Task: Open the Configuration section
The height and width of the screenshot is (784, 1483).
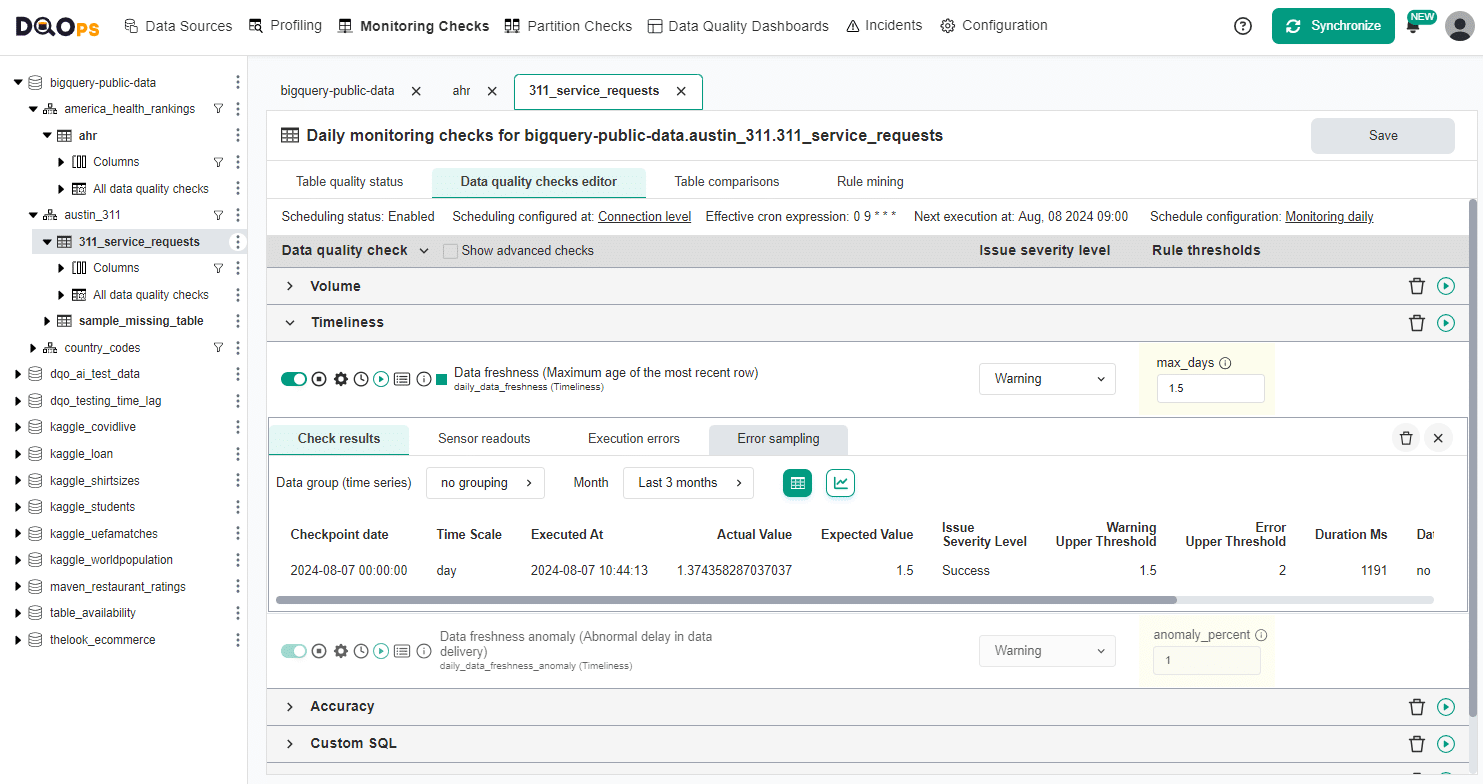Action: pyautogui.click(x=994, y=26)
